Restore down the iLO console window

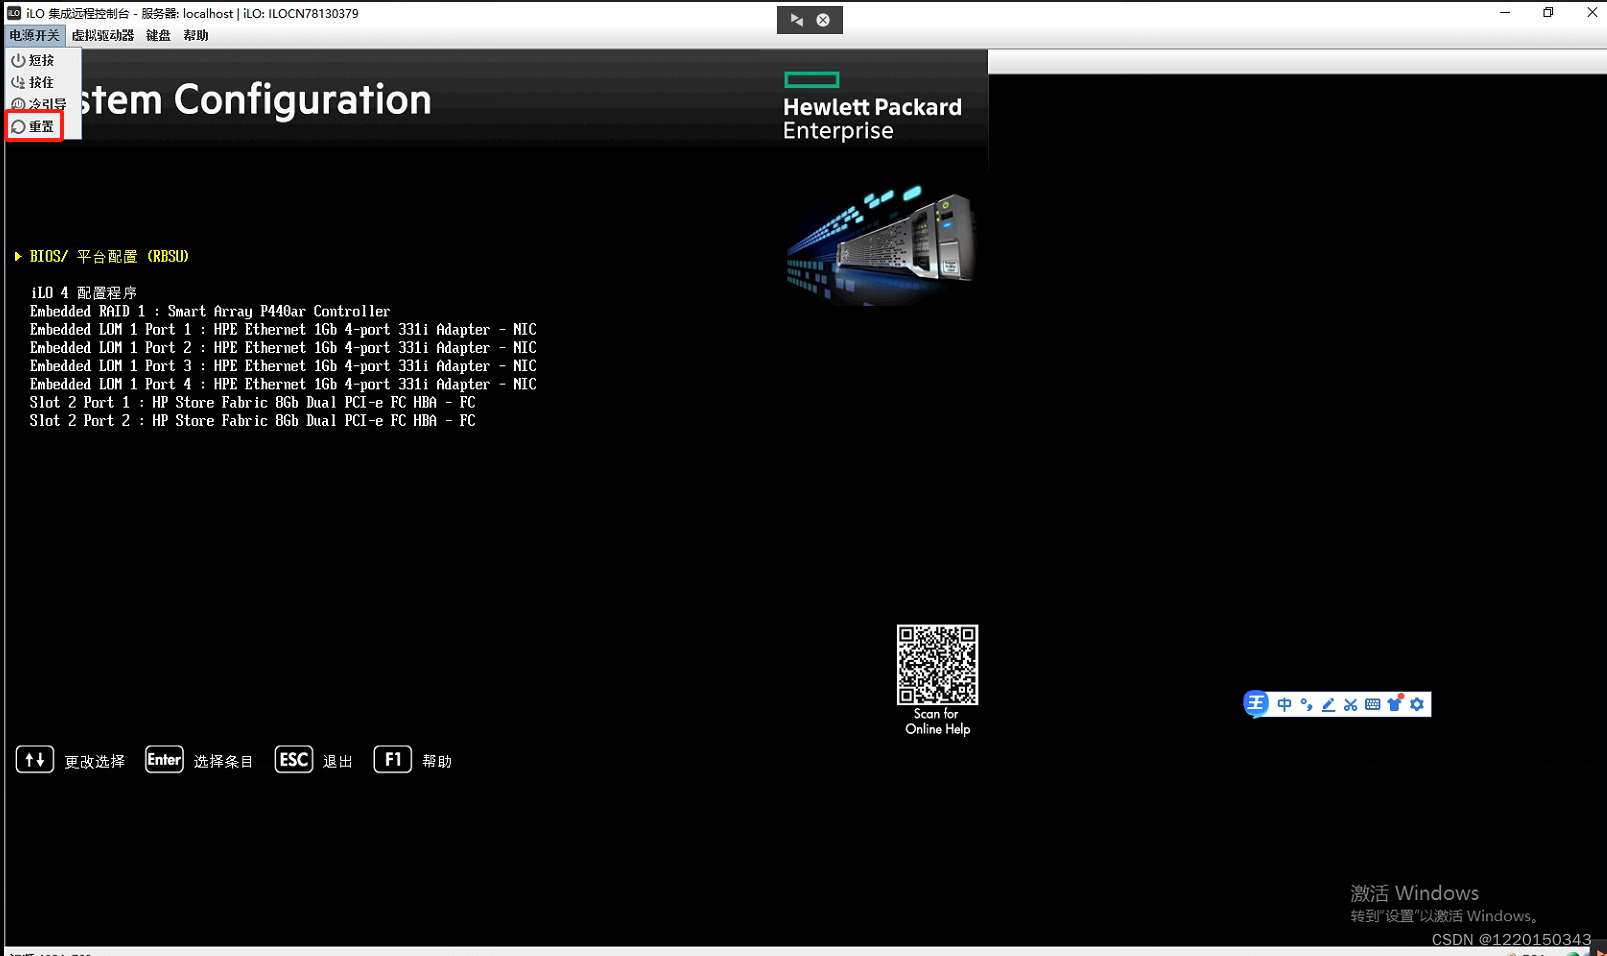click(1548, 13)
